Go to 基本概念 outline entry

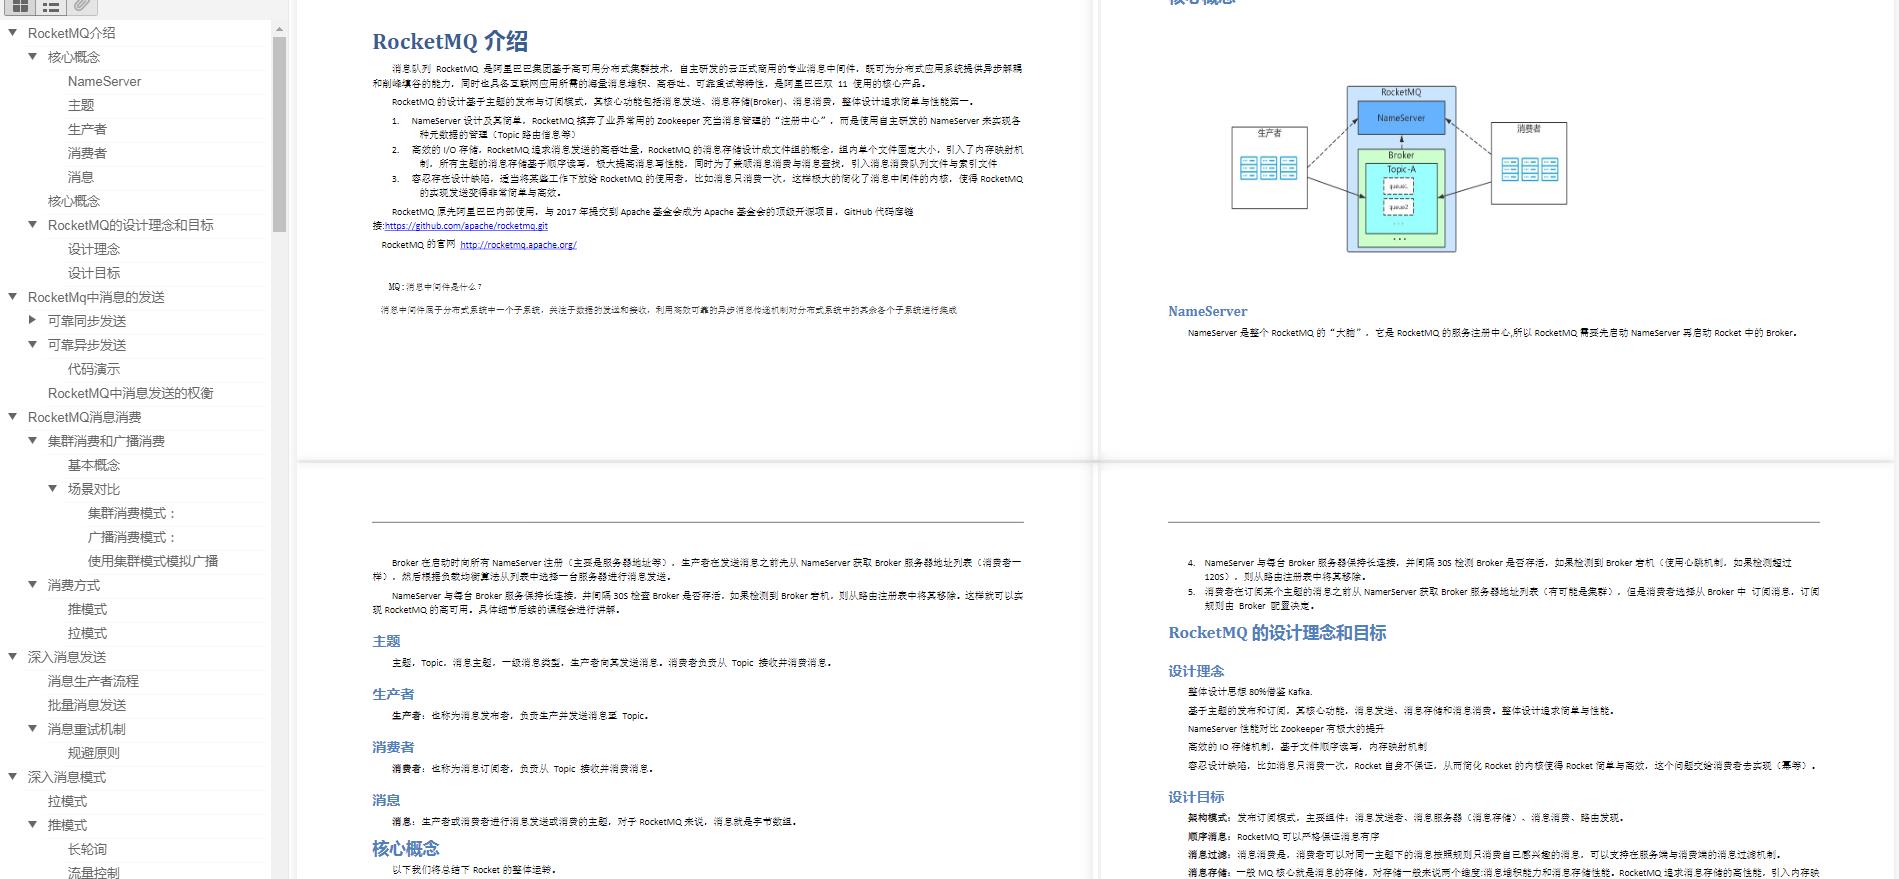tap(94, 465)
